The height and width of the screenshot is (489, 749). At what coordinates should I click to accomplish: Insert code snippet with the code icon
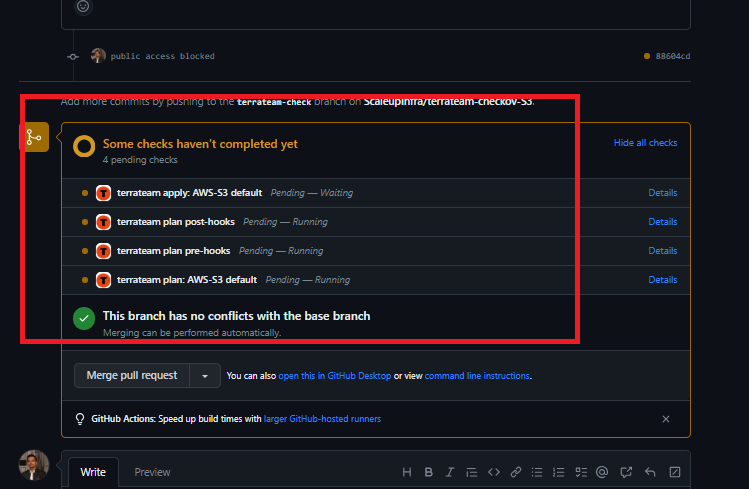(x=494, y=472)
